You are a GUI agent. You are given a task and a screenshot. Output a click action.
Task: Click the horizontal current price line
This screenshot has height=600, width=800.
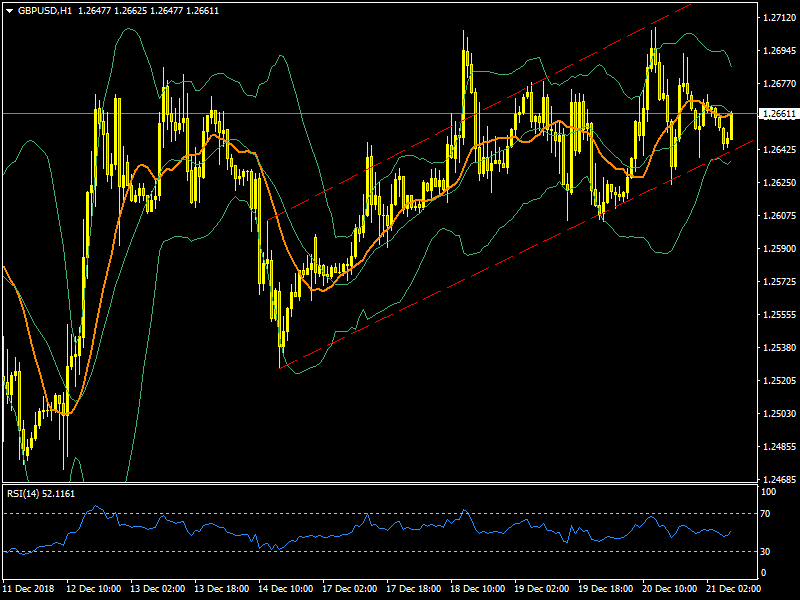click(400, 114)
